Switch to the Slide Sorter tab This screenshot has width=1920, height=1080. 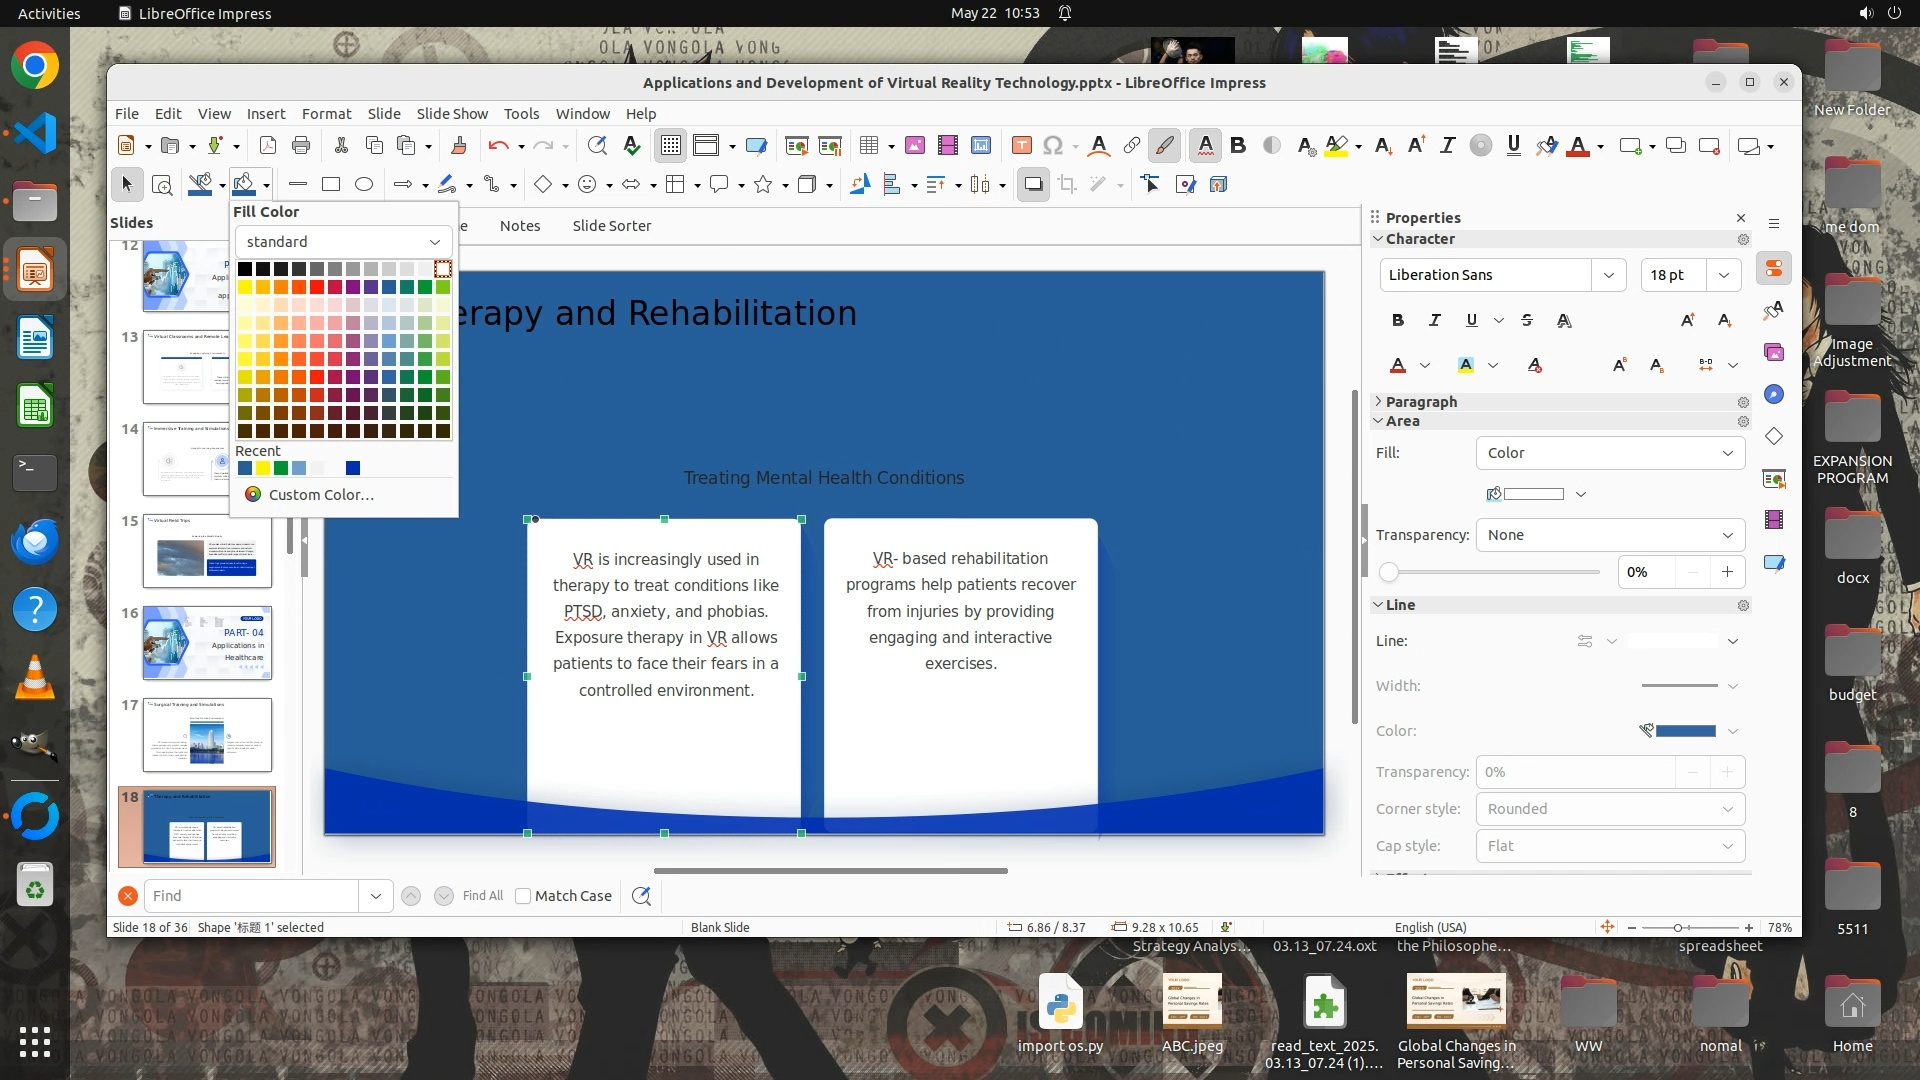click(x=611, y=226)
